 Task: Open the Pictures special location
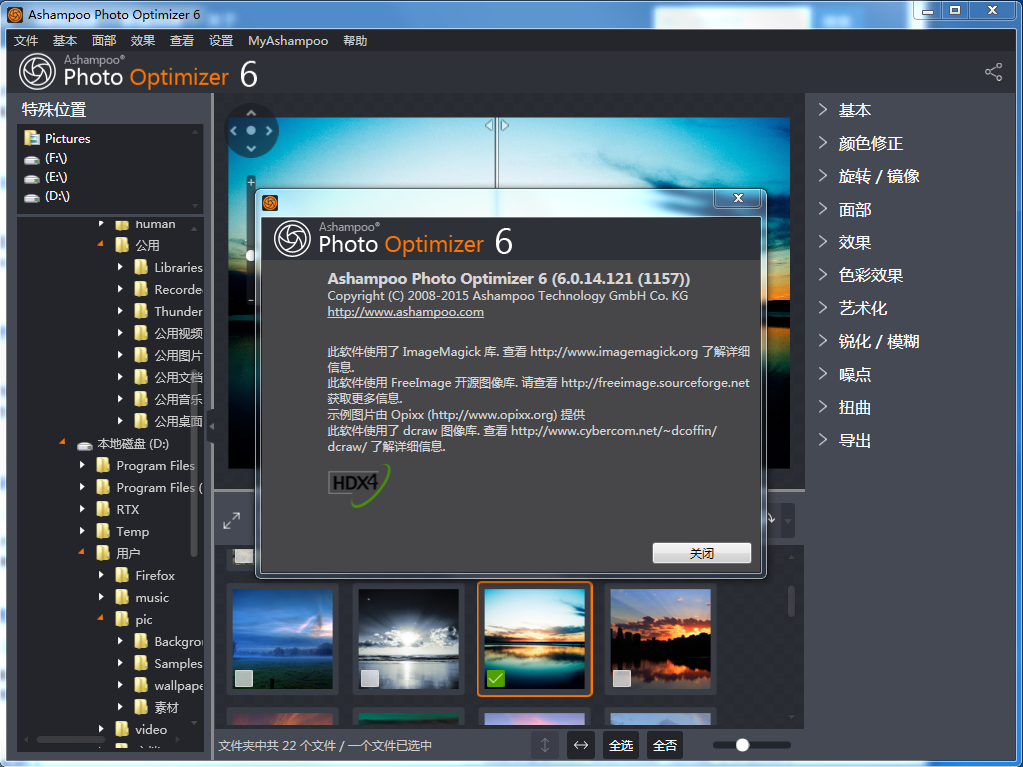point(67,139)
